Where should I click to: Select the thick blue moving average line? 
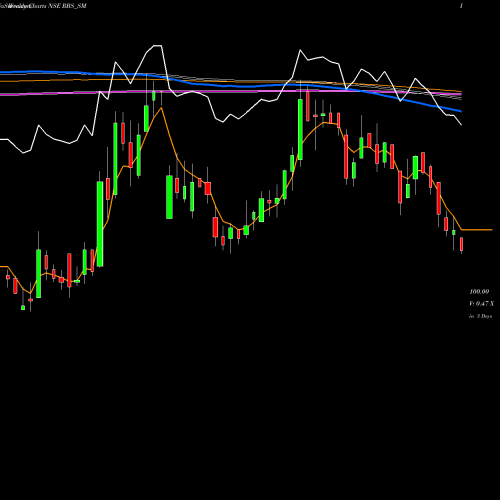click(231, 86)
